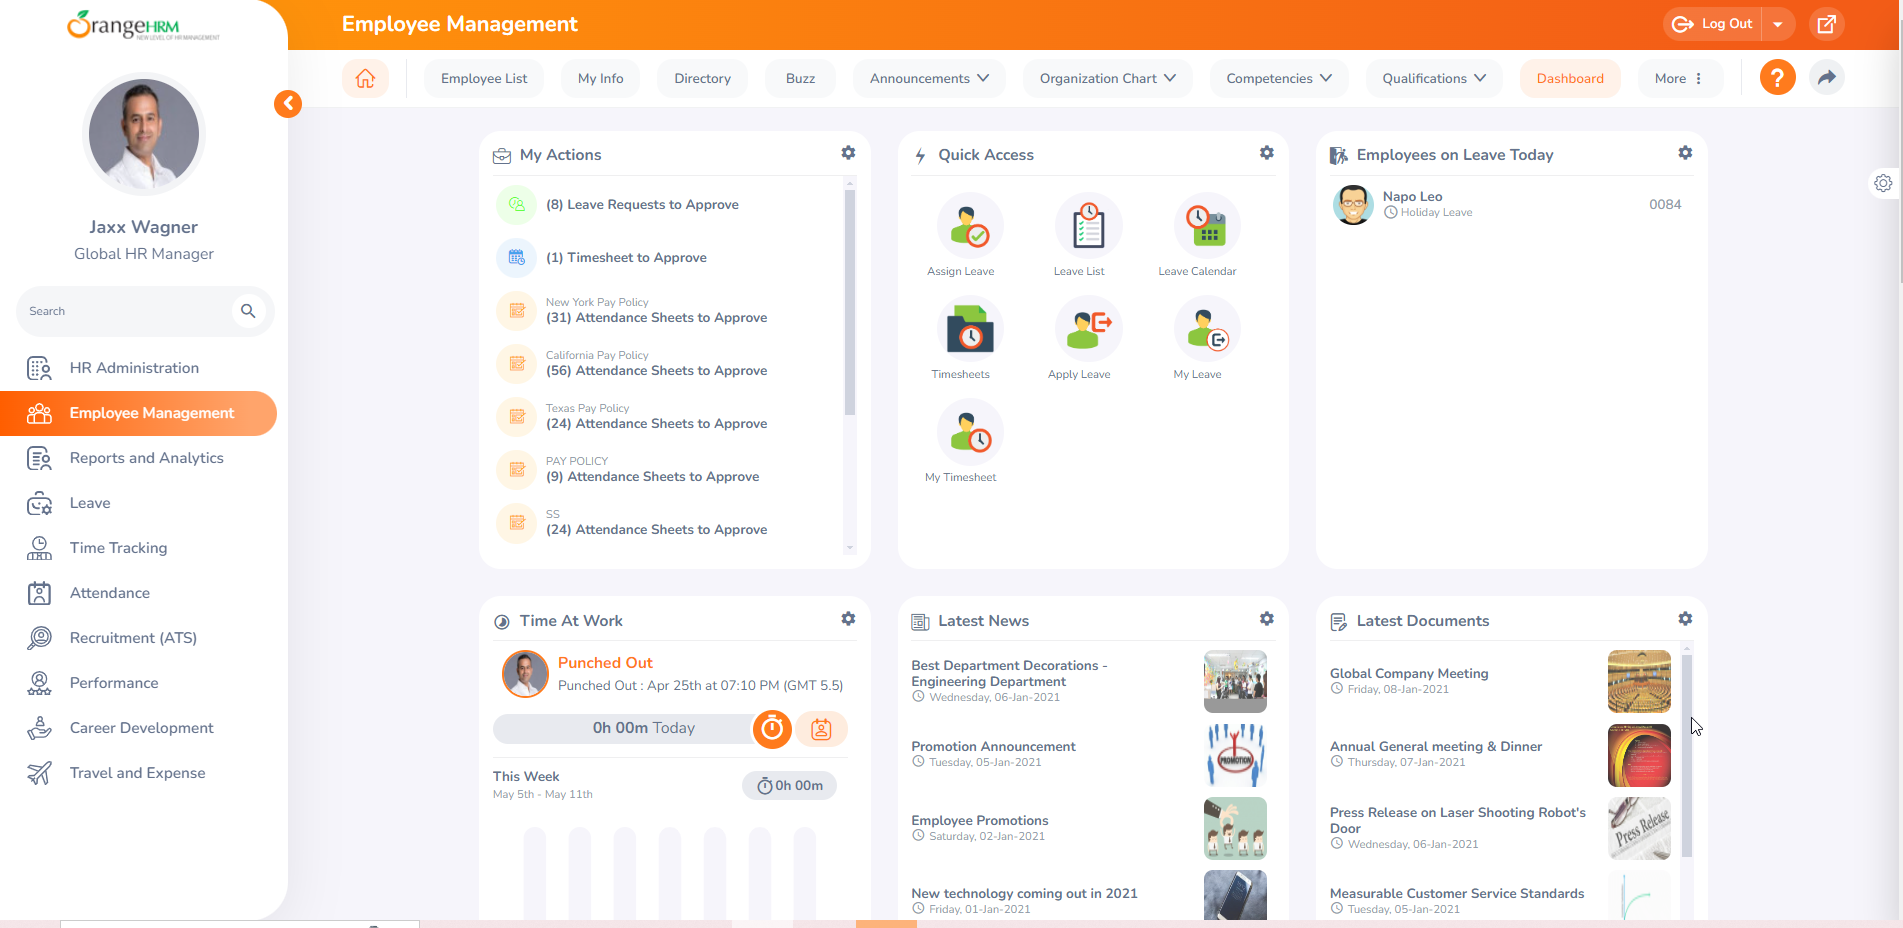The height and width of the screenshot is (928, 1903).
Task: Open My Actions widget settings gear
Action: point(848,153)
